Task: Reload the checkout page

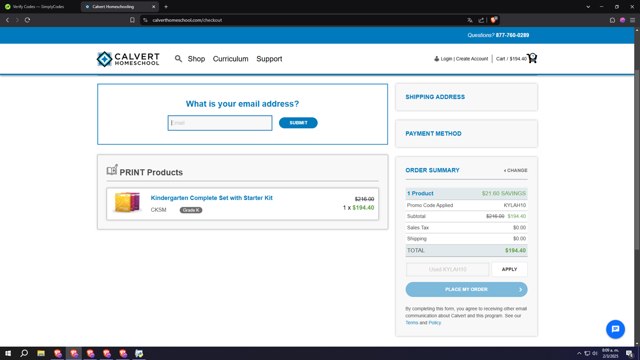Action: point(27,20)
